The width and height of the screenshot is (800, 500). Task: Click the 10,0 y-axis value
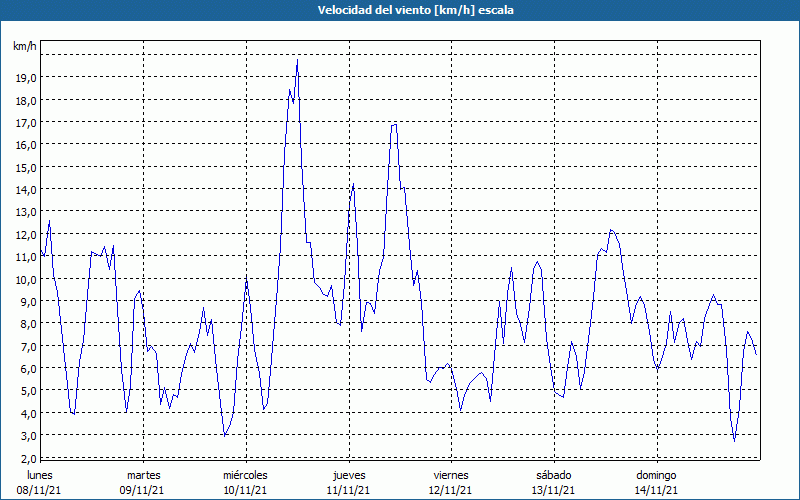click(x=26, y=279)
